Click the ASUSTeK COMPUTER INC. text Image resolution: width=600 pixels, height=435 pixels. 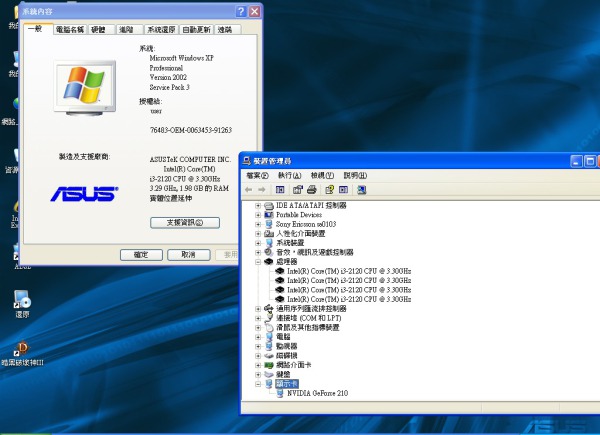tap(190, 160)
